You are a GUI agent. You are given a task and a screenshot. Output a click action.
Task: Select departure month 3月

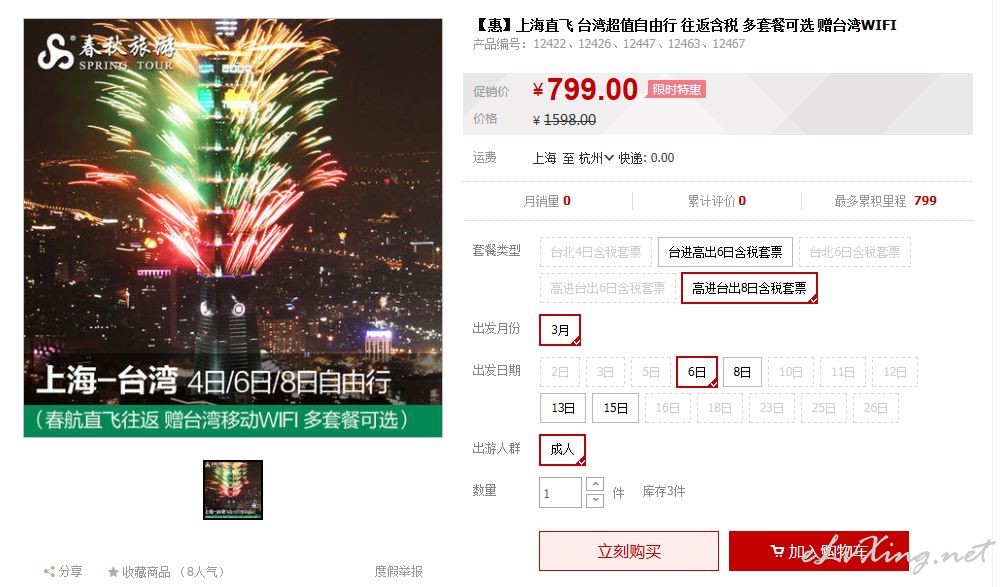pyautogui.click(x=560, y=330)
